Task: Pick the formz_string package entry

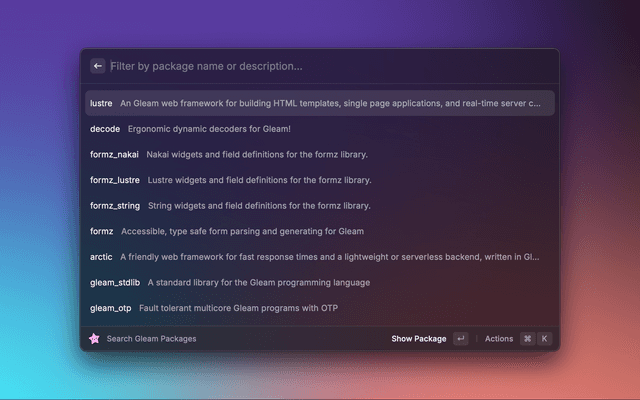Action: [x=115, y=206]
